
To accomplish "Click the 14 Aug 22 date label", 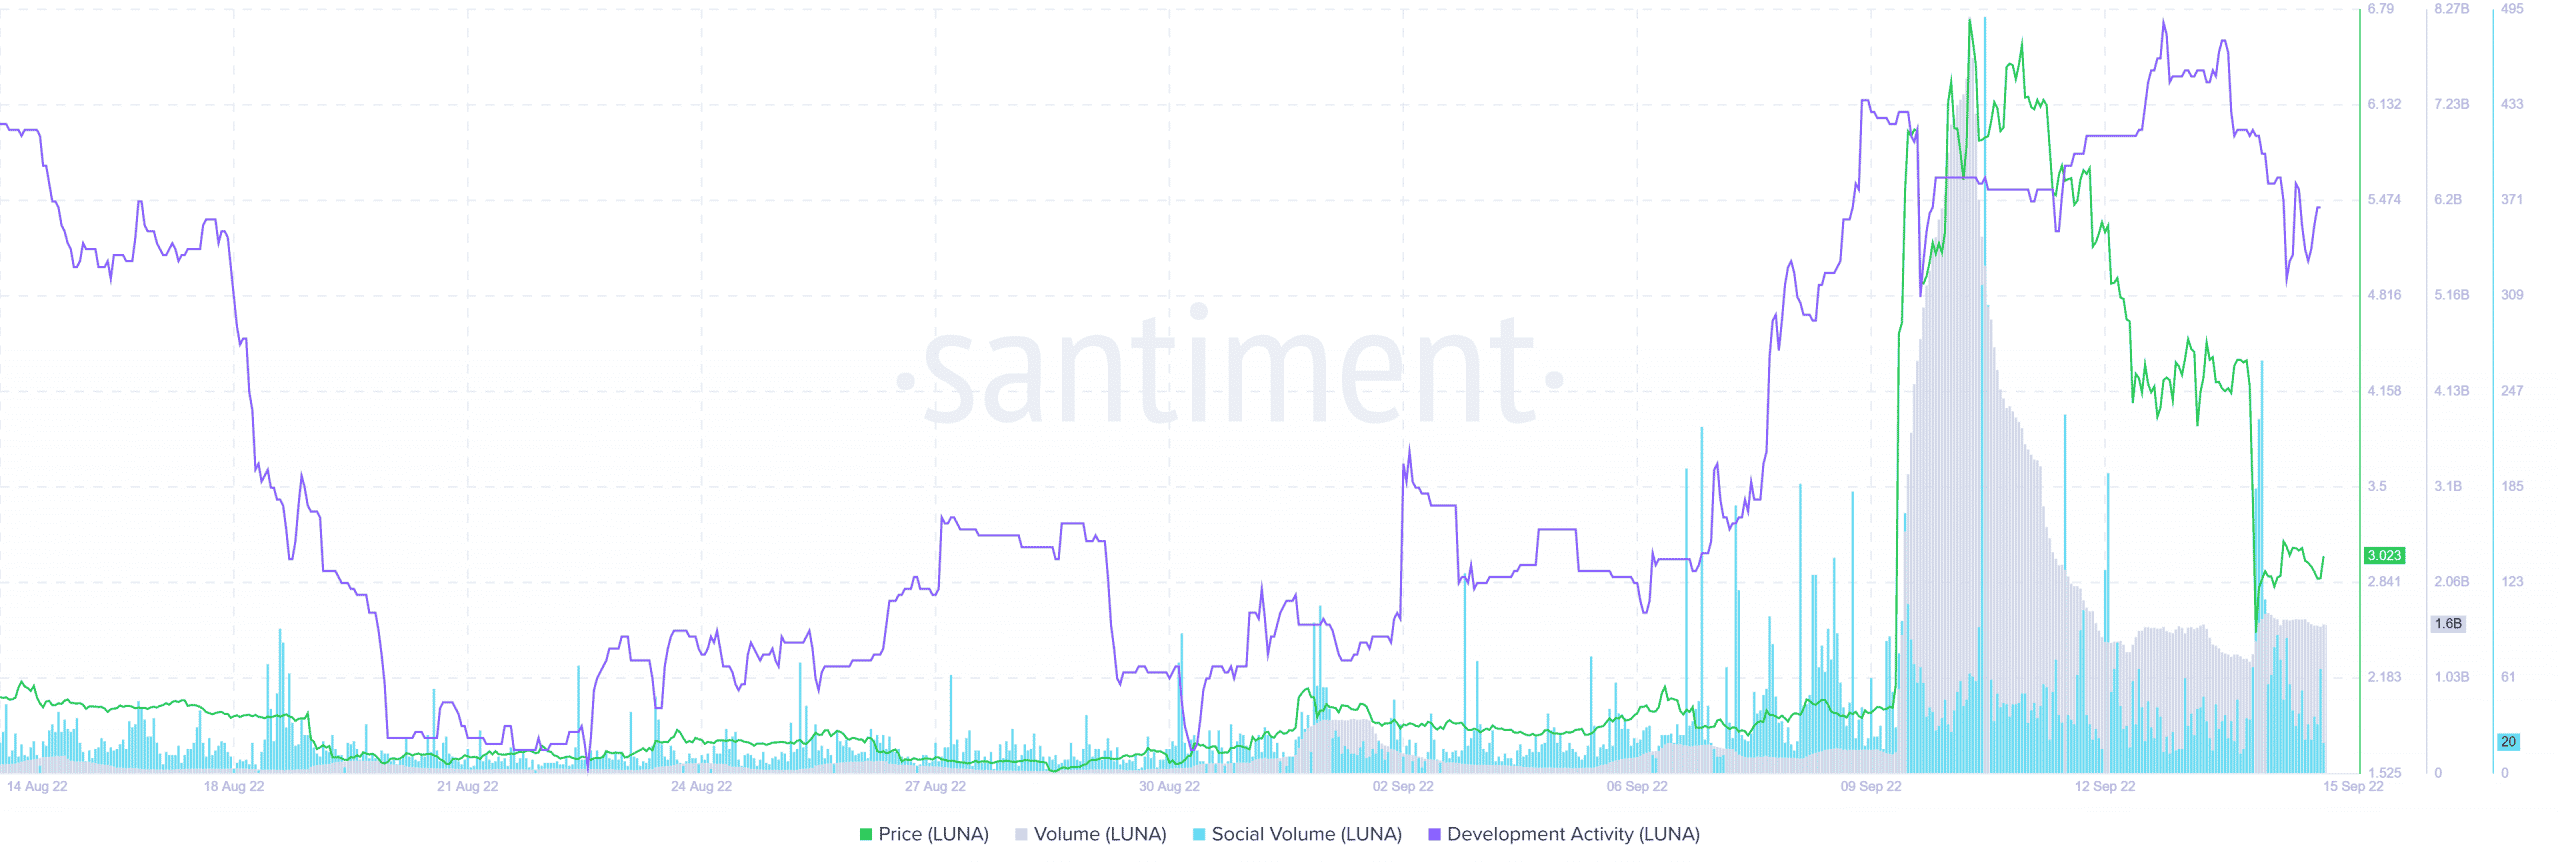I will [37, 786].
